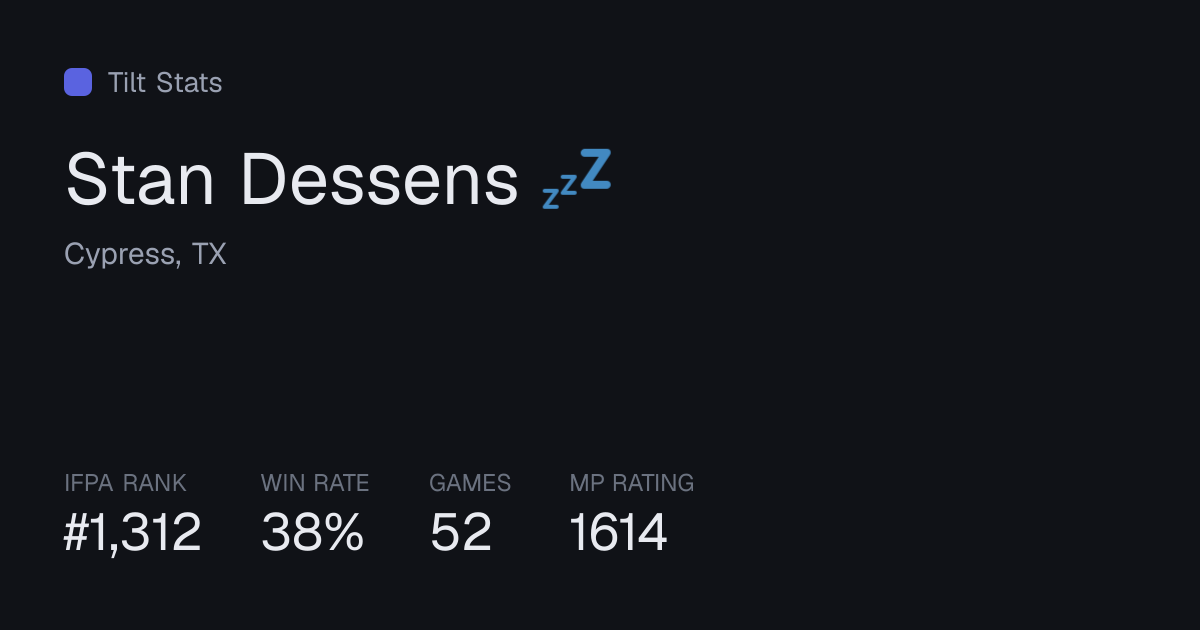
Task: Select the player name Stan Dessens
Action: click(292, 181)
